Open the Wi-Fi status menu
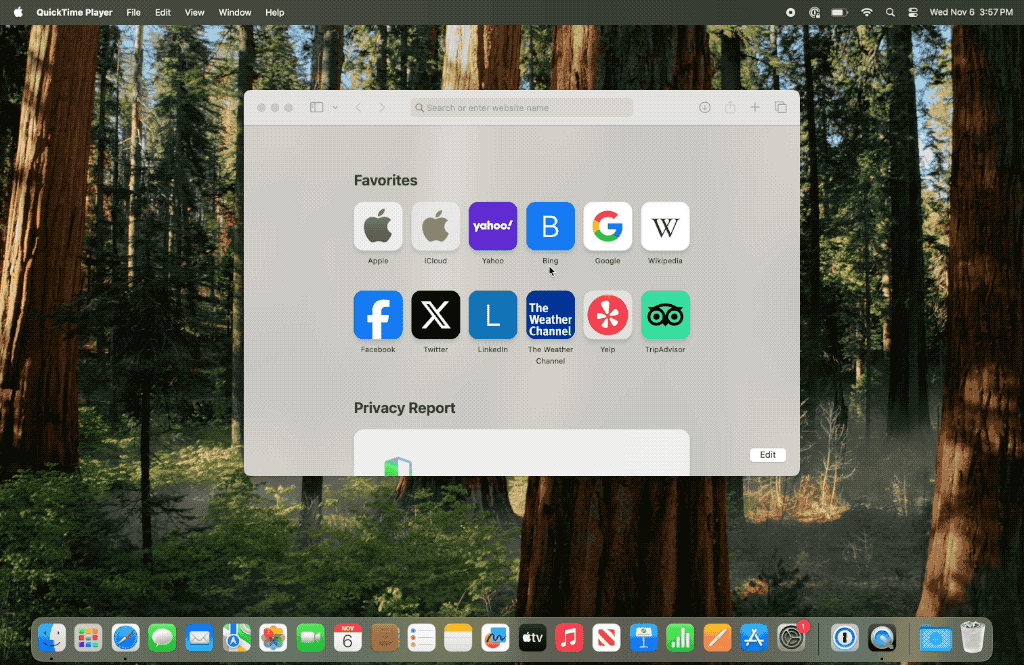The width and height of the screenshot is (1024, 665). pos(867,12)
